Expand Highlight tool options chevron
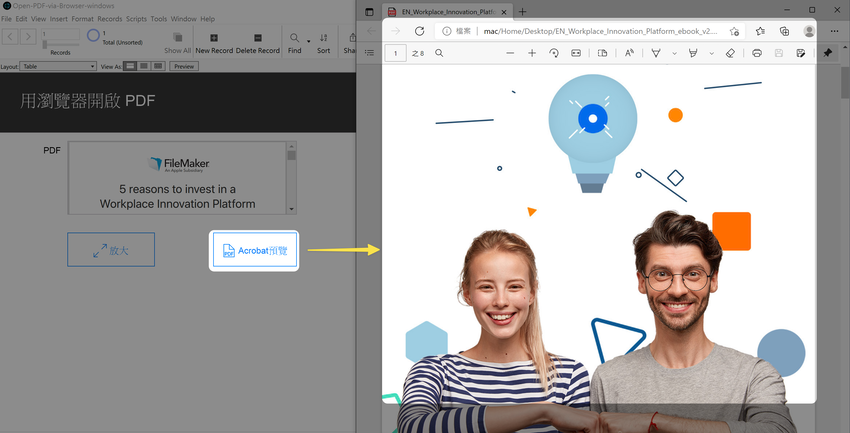The height and width of the screenshot is (433, 850). click(x=712, y=53)
